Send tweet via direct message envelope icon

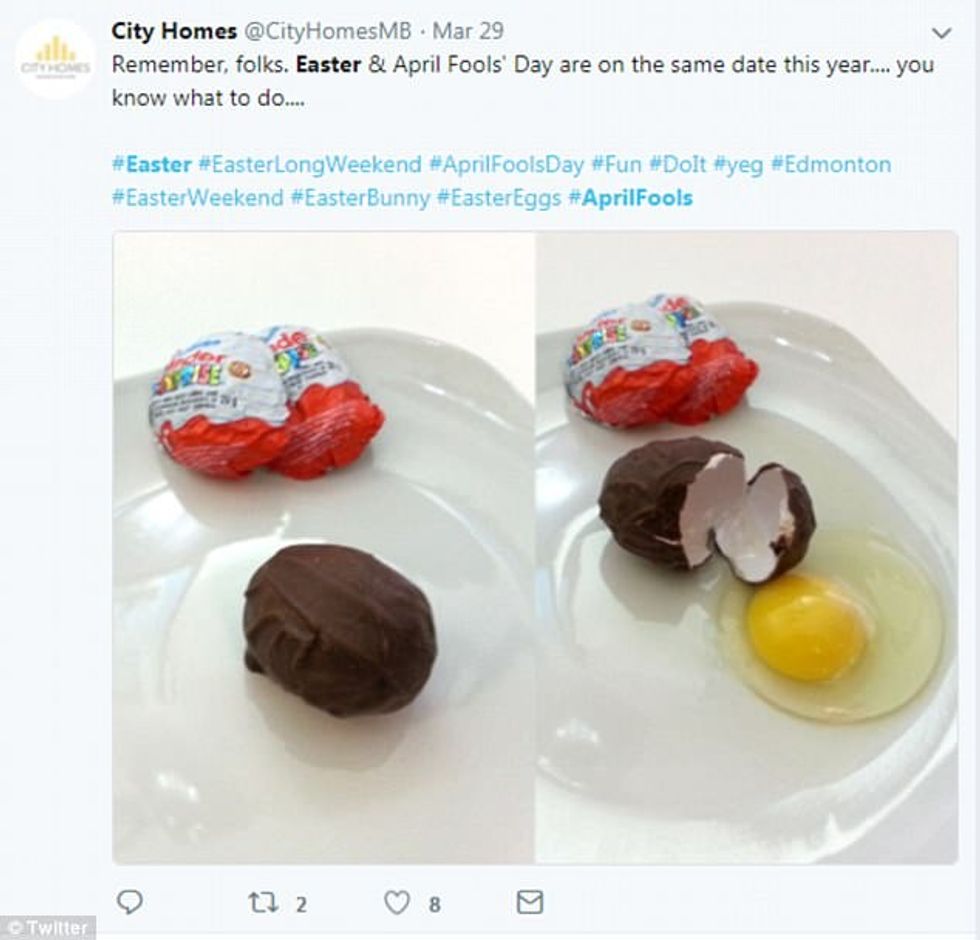pos(529,903)
